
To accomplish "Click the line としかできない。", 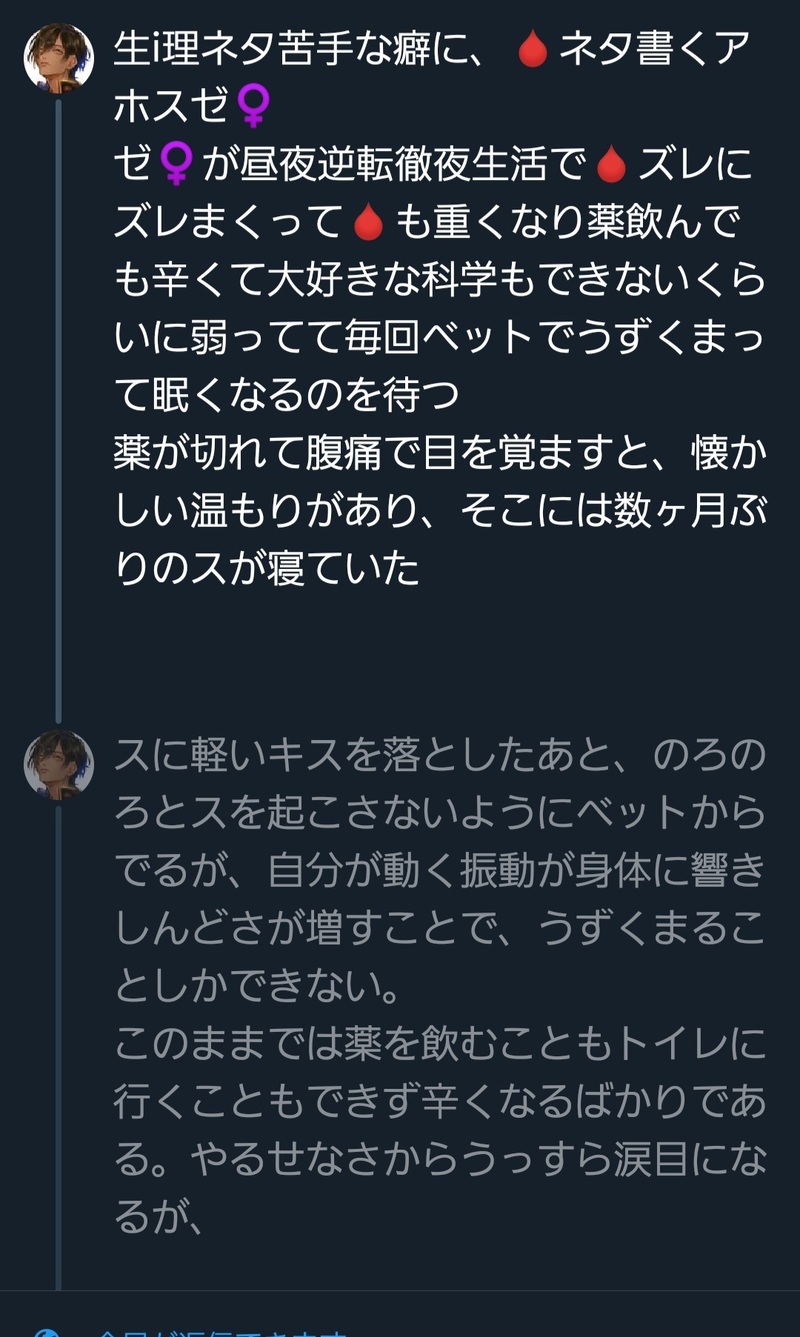I will point(258,988).
